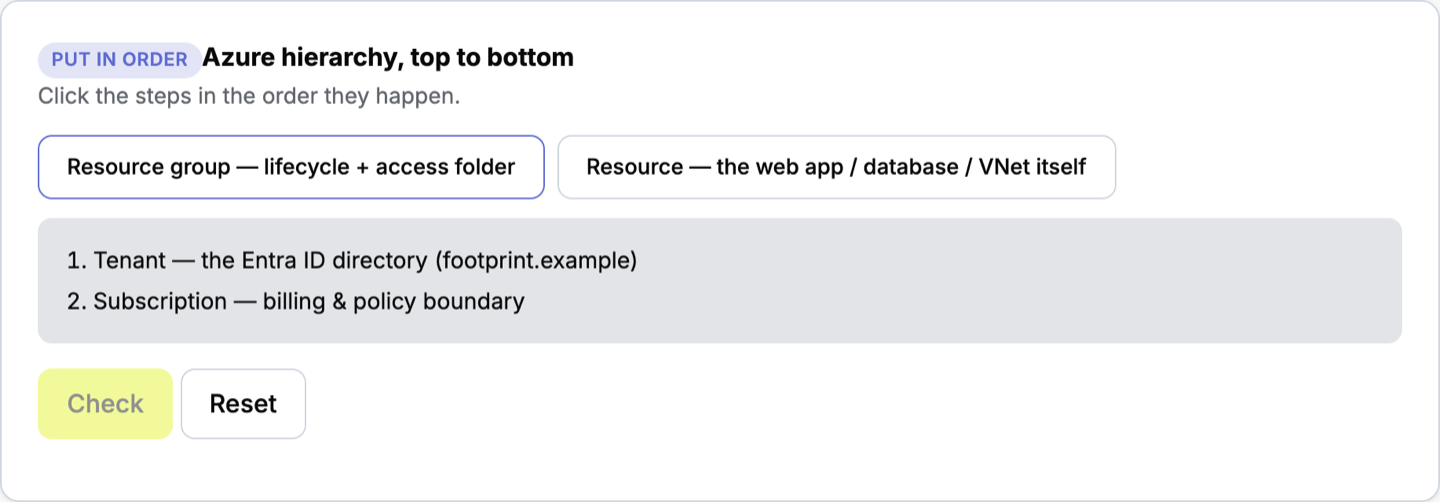Click the PUT IN ORDER badge
Viewport: 1440px width, 502px height.
coord(120,59)
